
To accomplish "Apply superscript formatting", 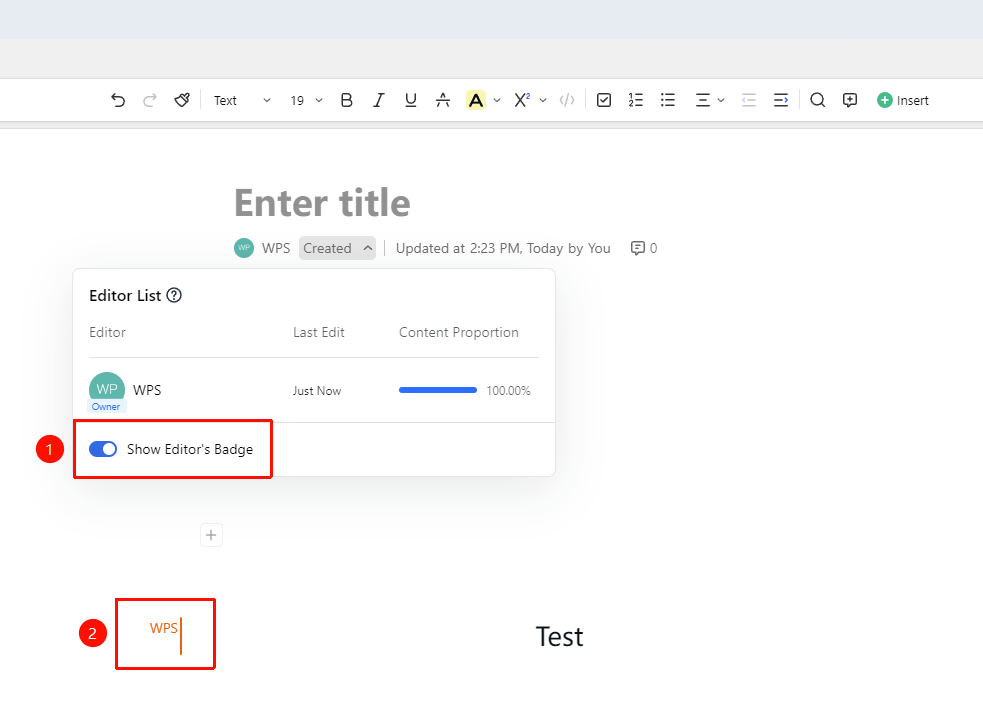I will (522, 100).
